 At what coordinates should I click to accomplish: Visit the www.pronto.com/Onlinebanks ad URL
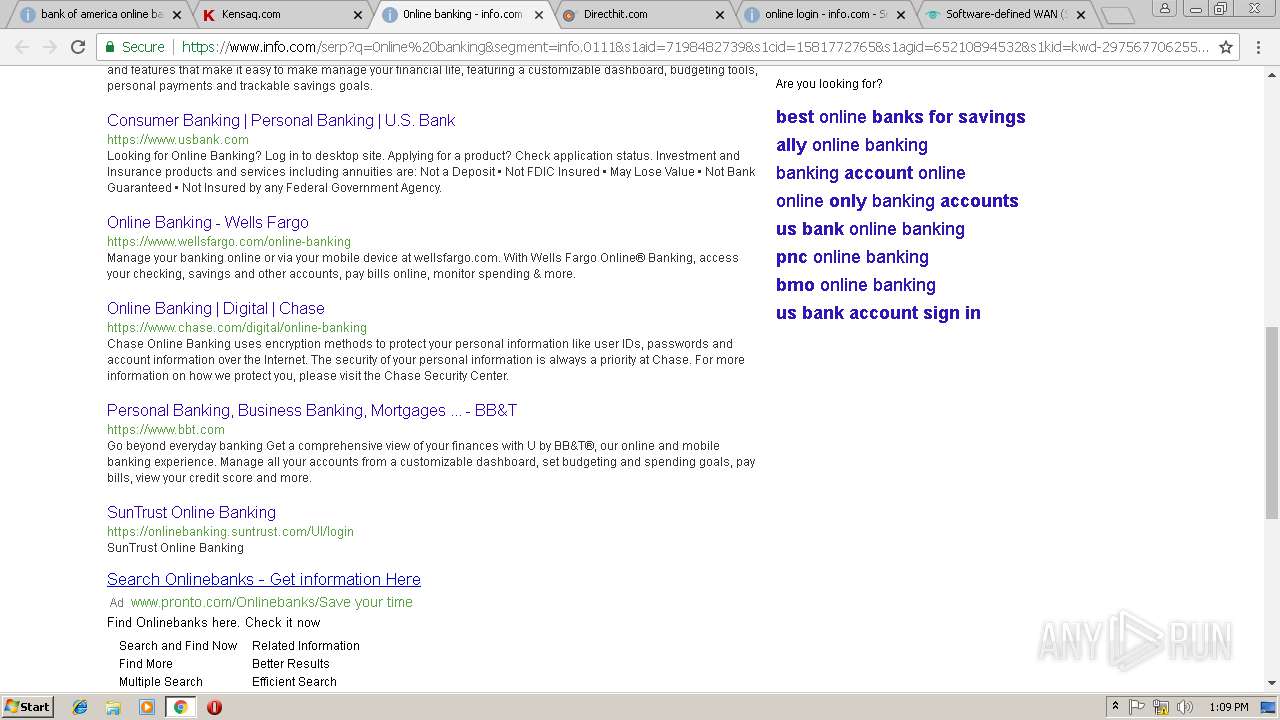[271, 602]
